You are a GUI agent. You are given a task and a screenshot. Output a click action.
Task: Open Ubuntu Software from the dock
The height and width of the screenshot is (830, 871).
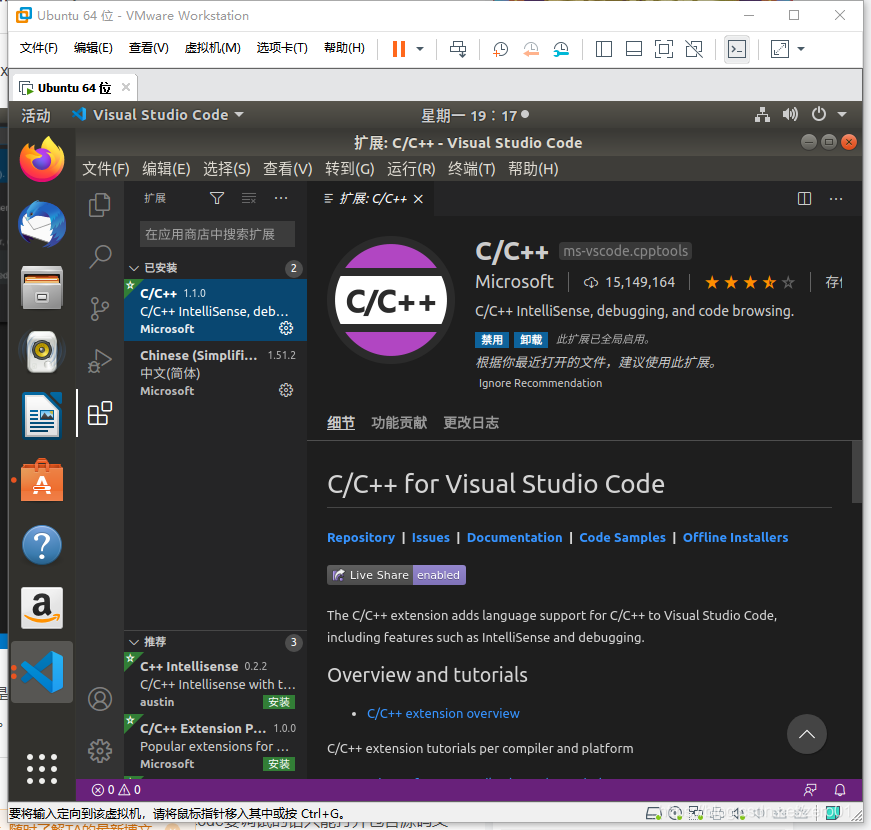42,480
